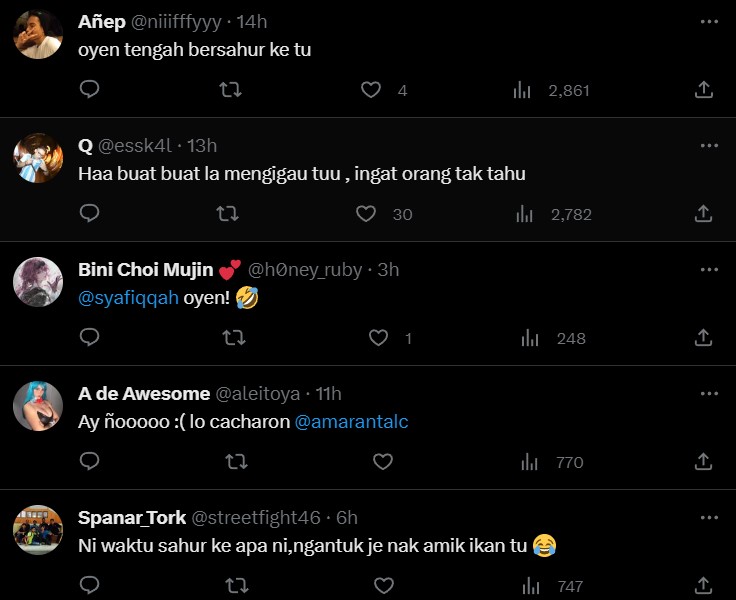This screenshot has width=736, height=600.
Task: Share Spanar_Tork's tweet
Action: pyautogui.click(x=703, y=585)
